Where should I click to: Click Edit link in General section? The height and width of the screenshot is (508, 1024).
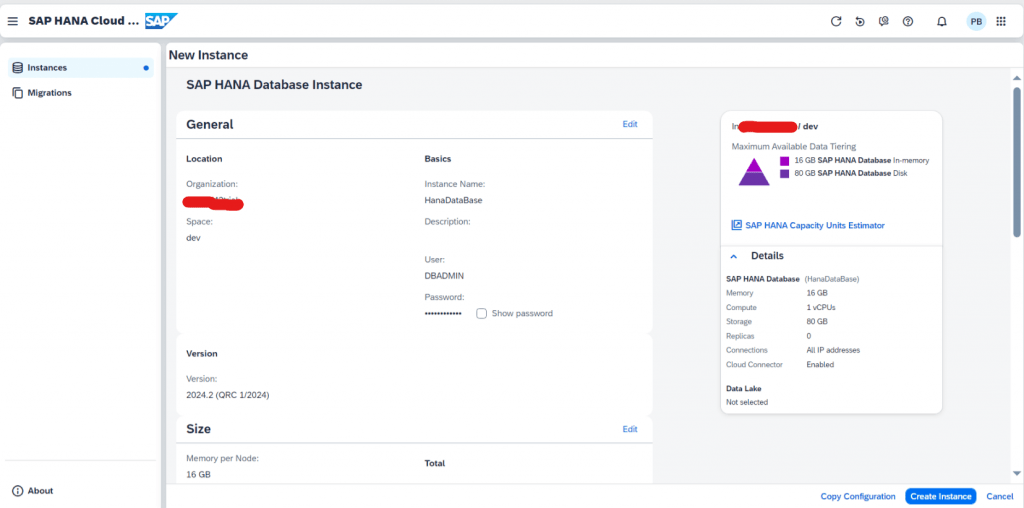click(x=630, y=124)
